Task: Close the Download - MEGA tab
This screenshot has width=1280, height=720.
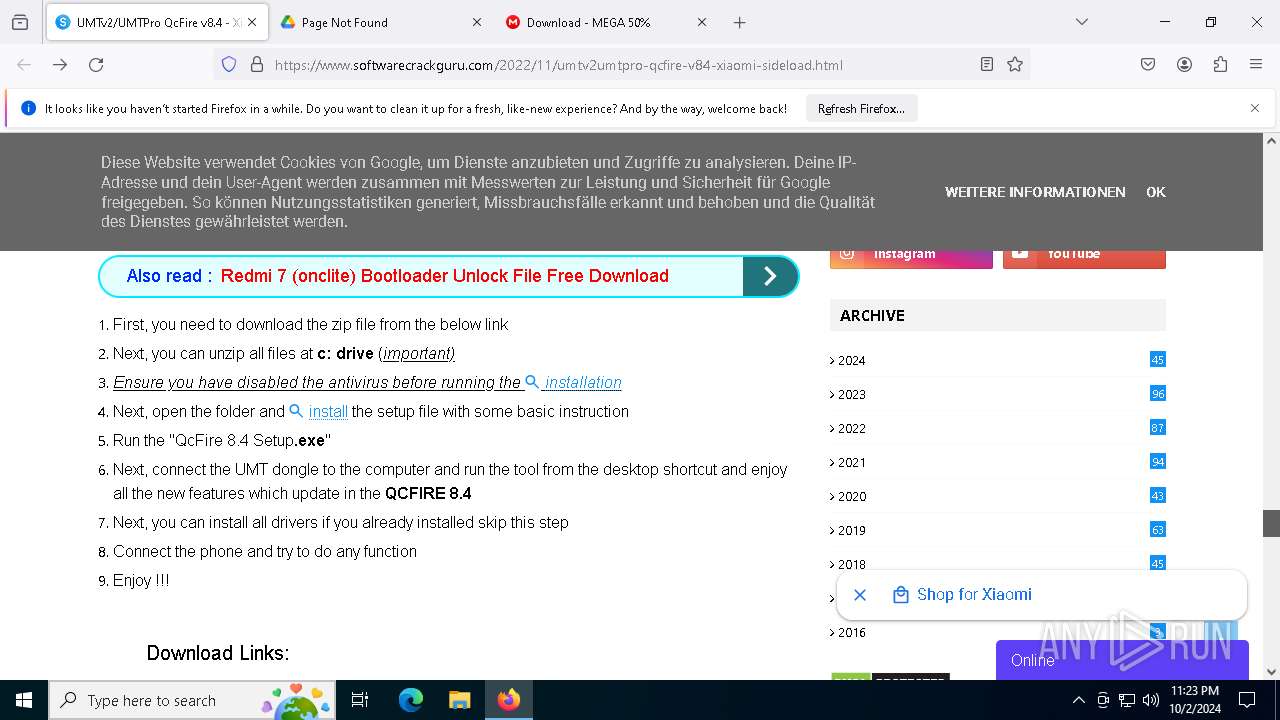Action: 702,22
